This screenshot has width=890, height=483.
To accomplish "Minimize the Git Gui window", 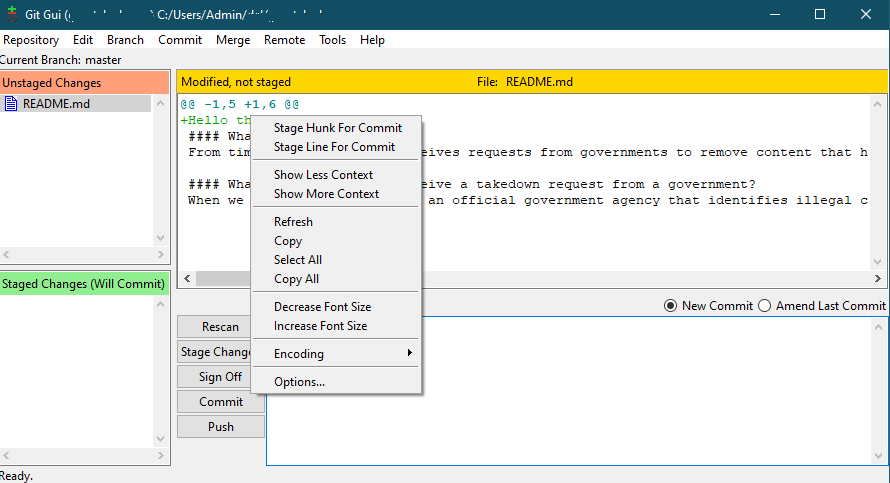I will [775, 14].
